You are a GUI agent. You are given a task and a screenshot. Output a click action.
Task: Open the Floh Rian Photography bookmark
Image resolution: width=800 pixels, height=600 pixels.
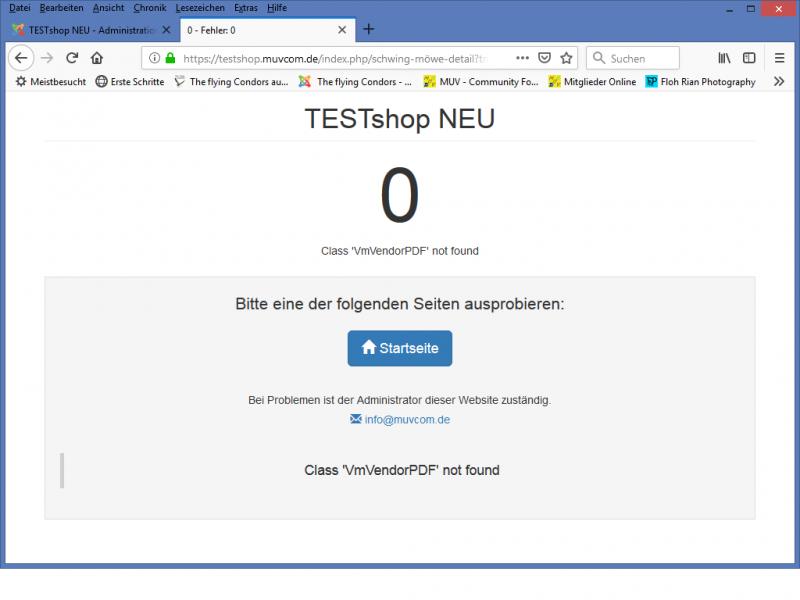coord(700,82)
